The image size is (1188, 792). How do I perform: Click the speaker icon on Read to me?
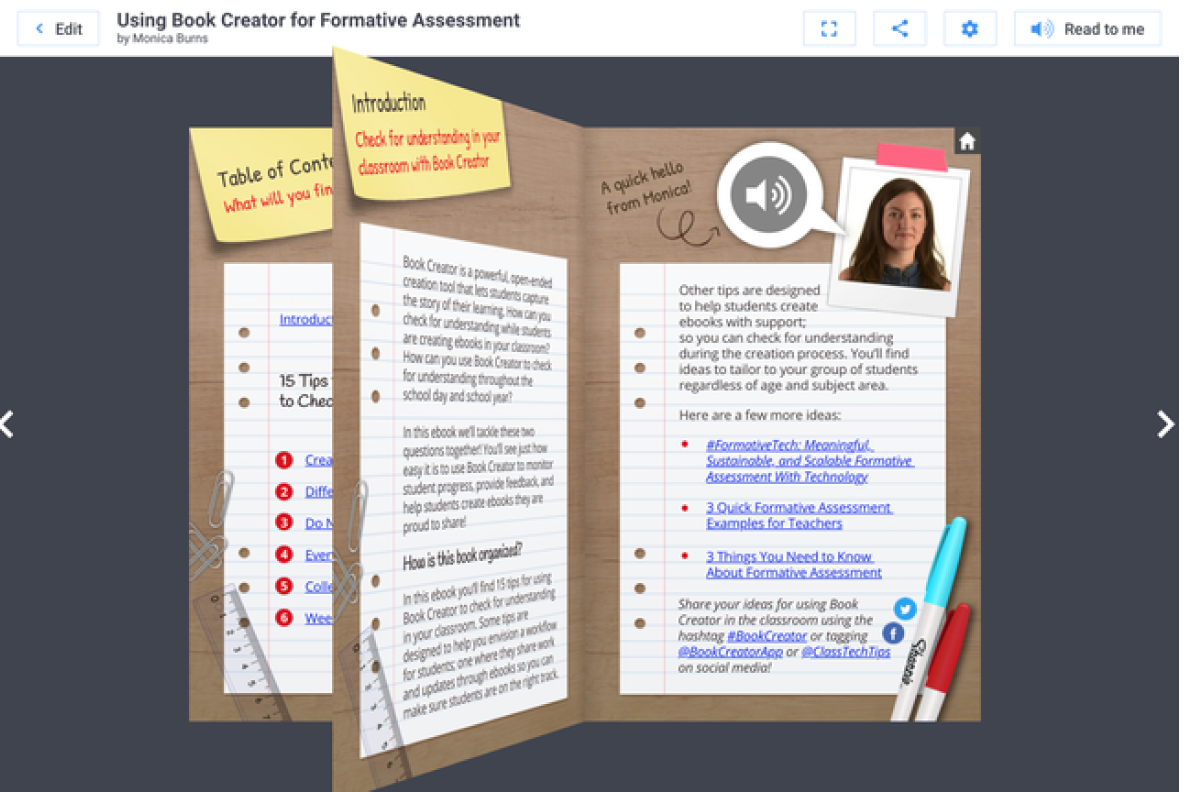(1042, 28)
